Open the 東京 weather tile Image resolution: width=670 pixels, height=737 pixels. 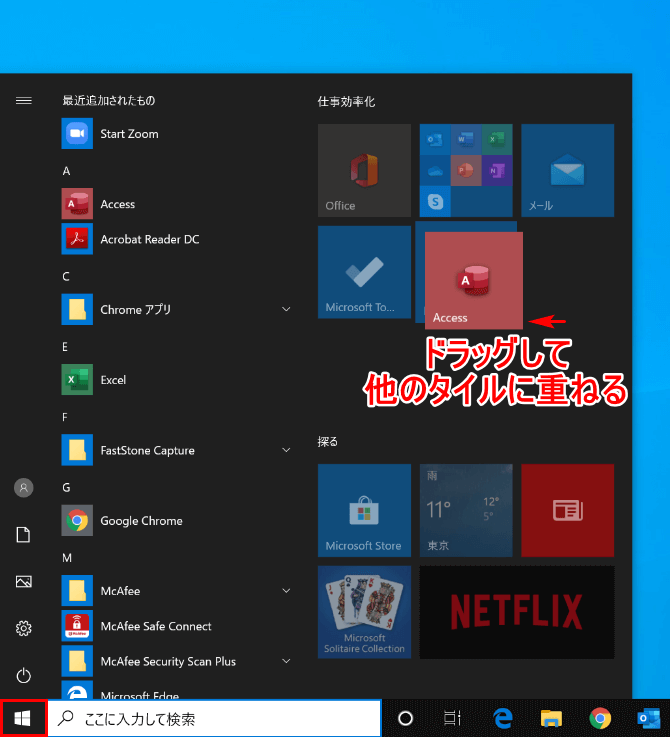[x=466, y=510]
